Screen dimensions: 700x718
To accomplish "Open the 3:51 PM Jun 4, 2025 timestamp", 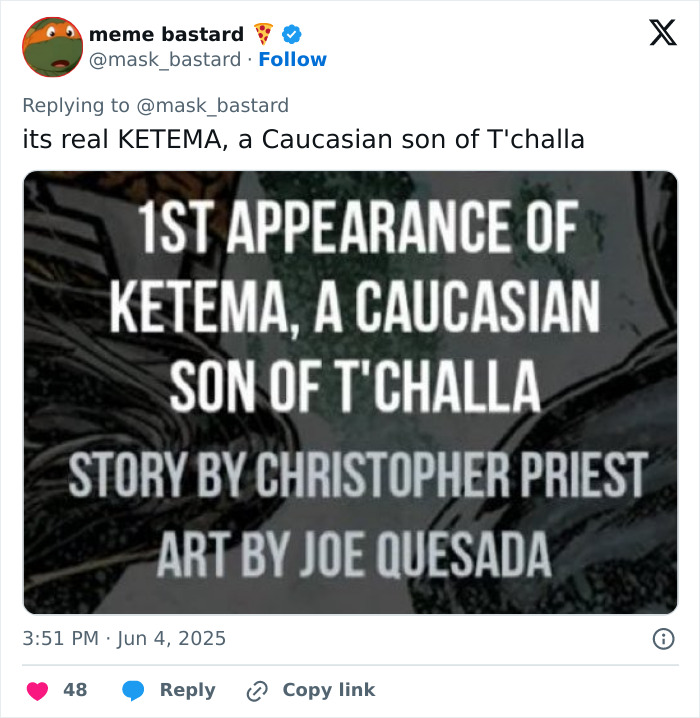I will coord(124,638).
